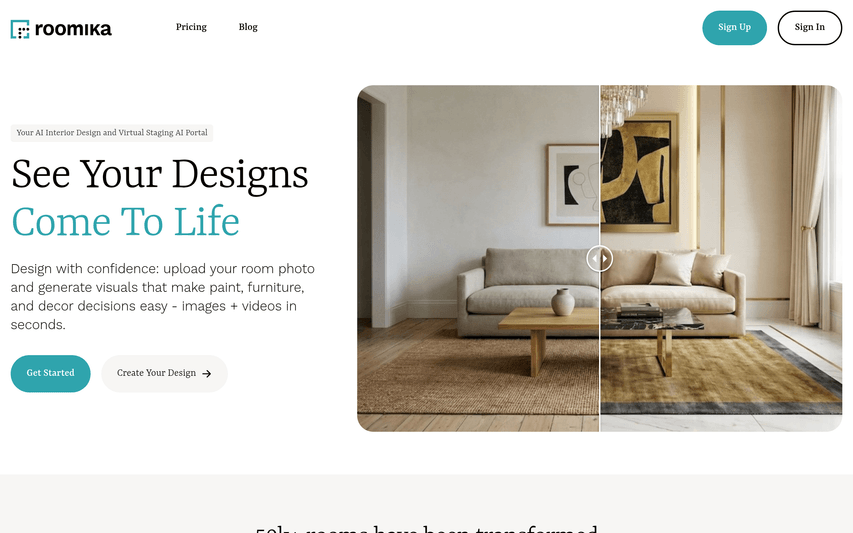Click the Design with confidence description paragraph
This screenshot has height=533, width=853.
coord(163,296)
